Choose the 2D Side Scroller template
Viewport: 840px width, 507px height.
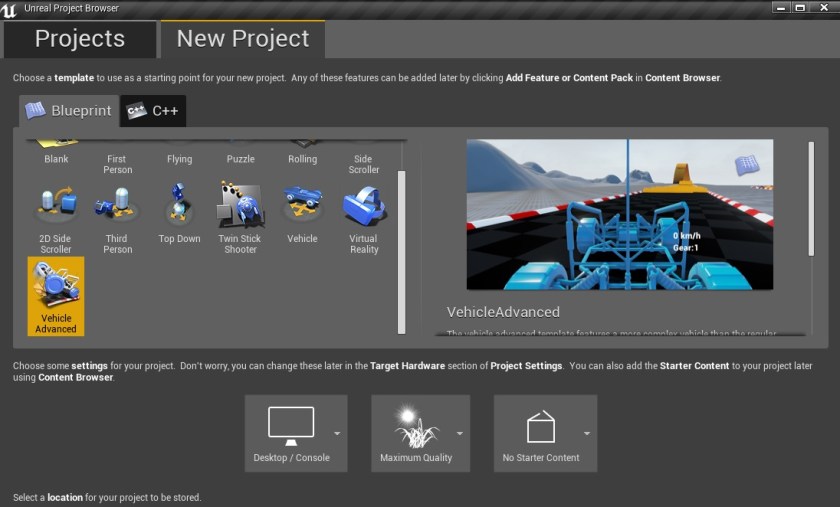56,218
